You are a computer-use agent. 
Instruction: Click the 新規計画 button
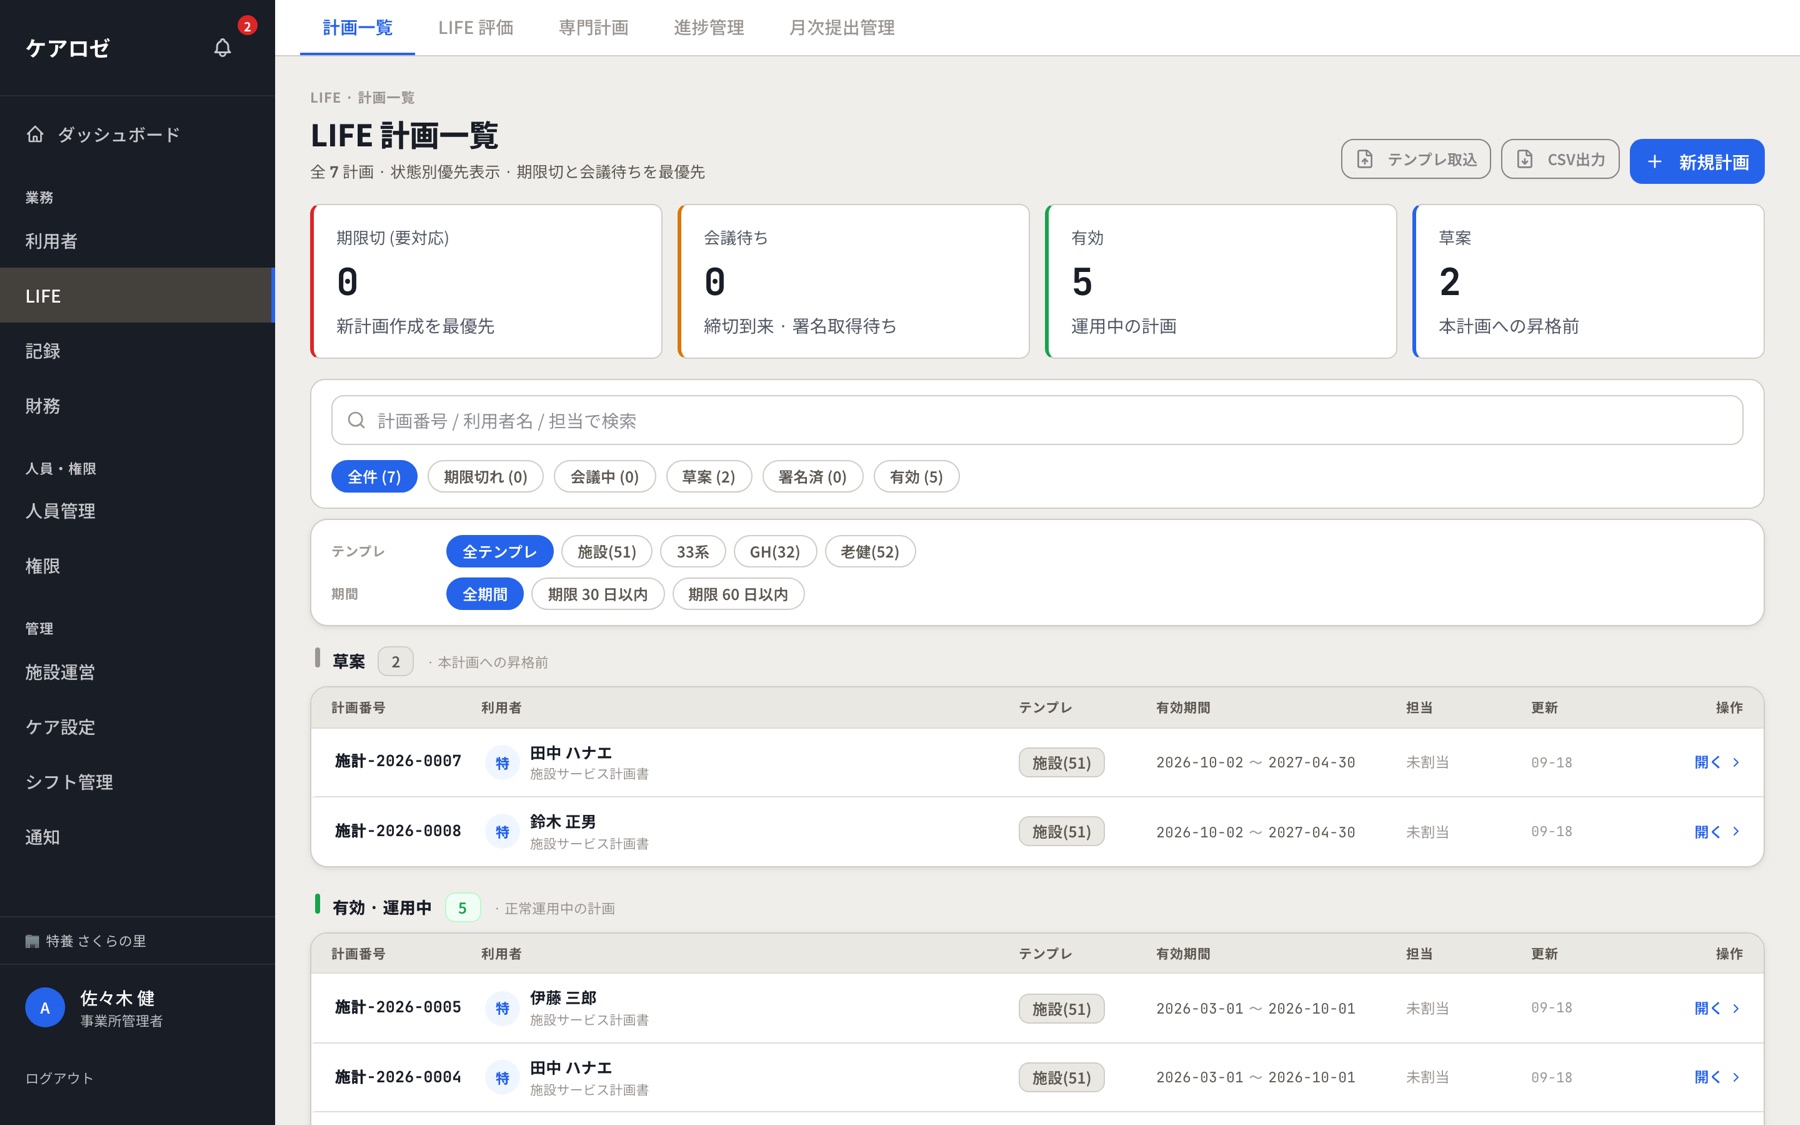click(1696, 161)
